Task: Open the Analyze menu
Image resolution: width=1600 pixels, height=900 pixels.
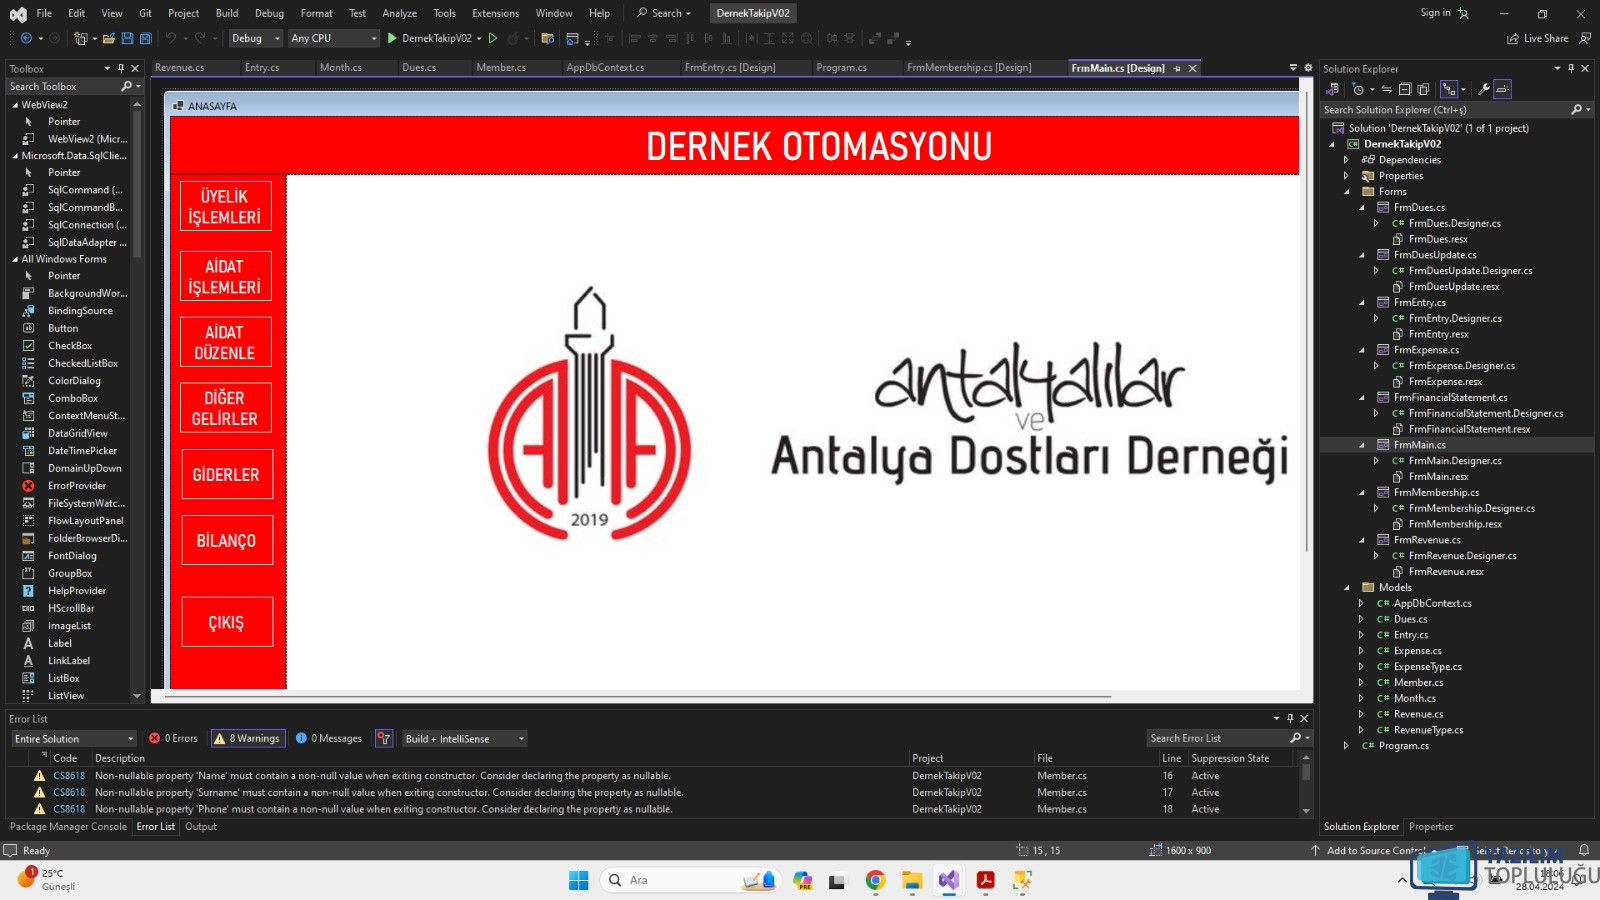Action: coord(399,13)
